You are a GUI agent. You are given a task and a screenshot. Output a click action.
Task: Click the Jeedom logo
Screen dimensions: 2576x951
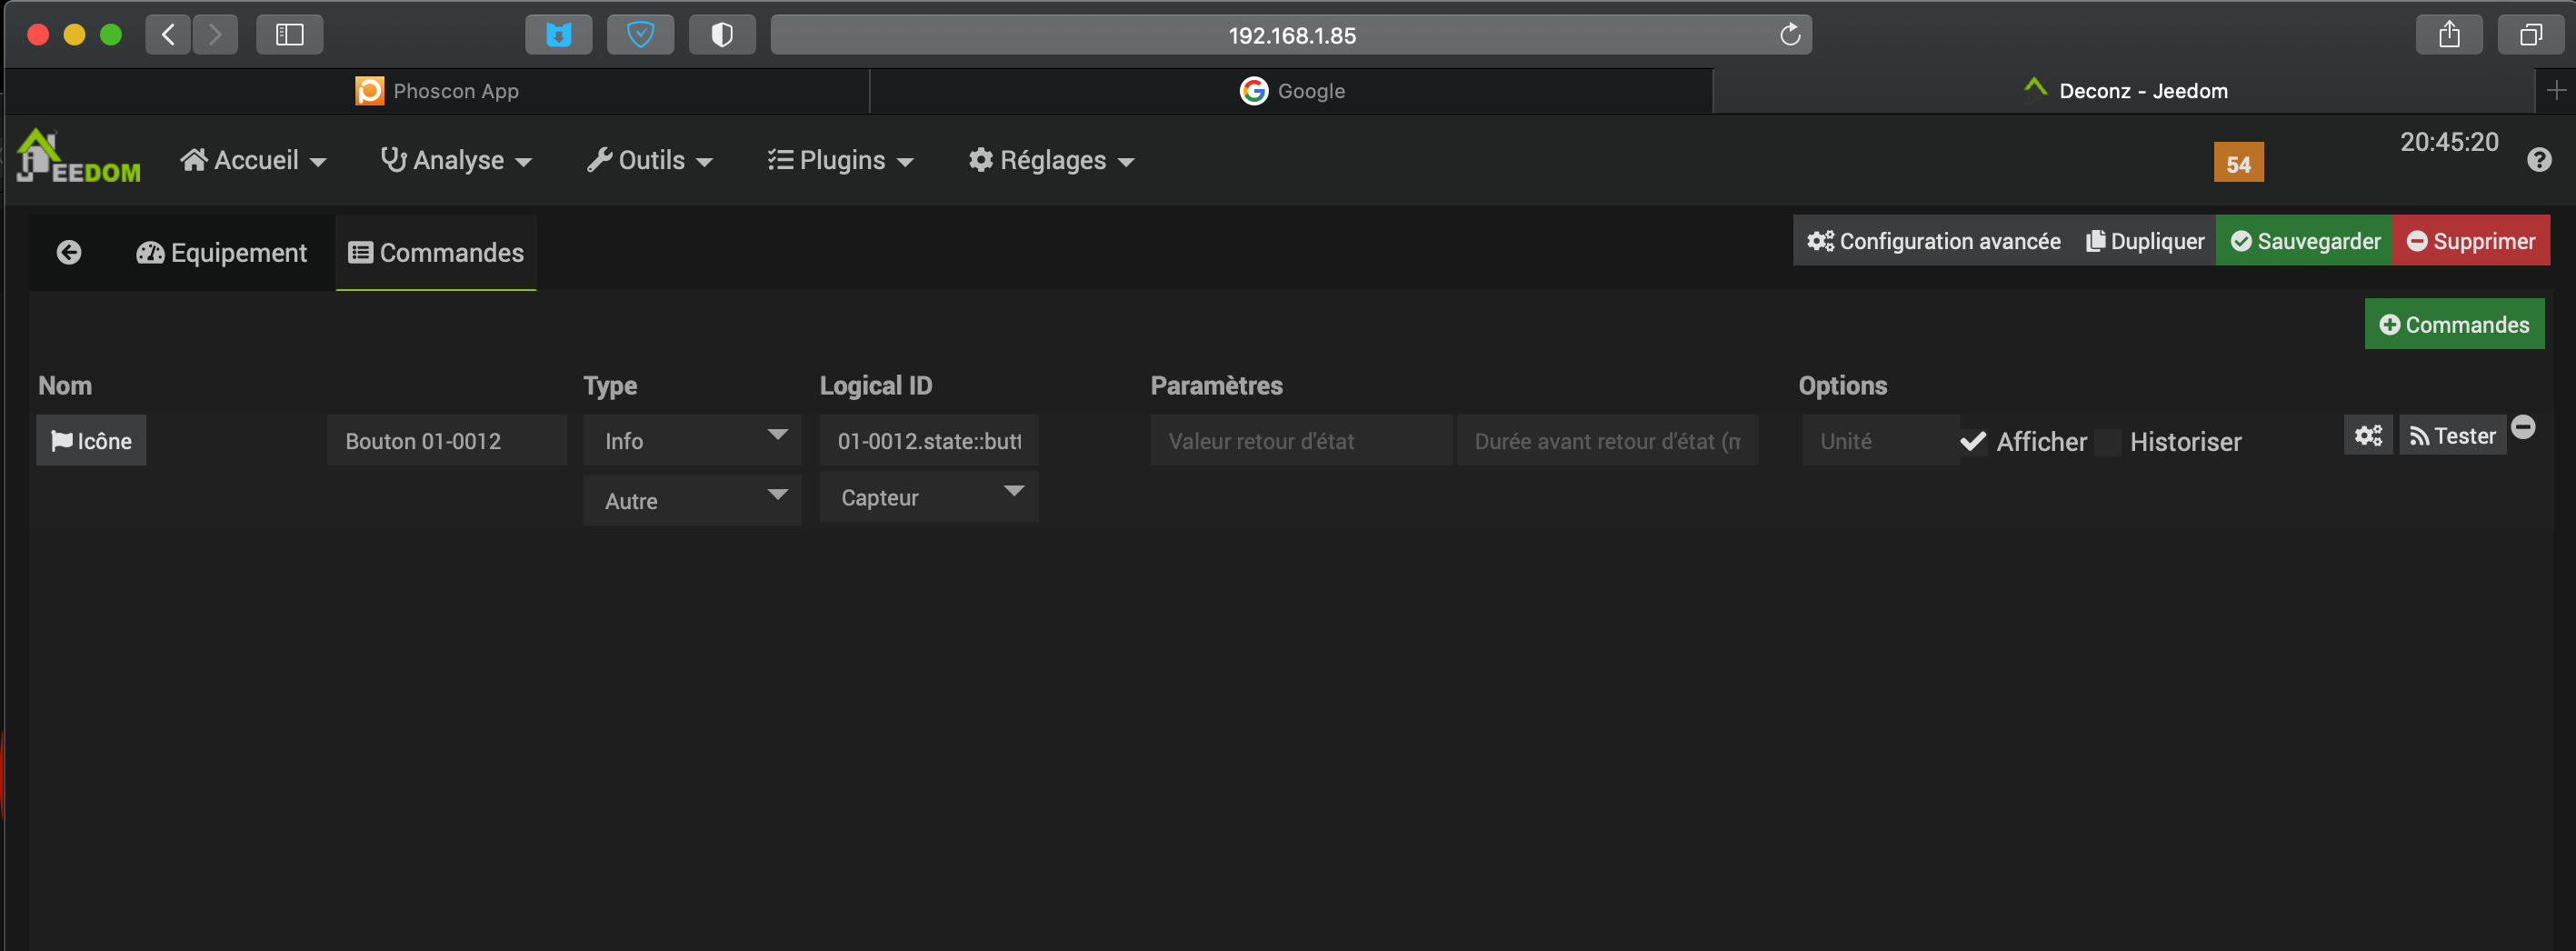tap(79, 158)
